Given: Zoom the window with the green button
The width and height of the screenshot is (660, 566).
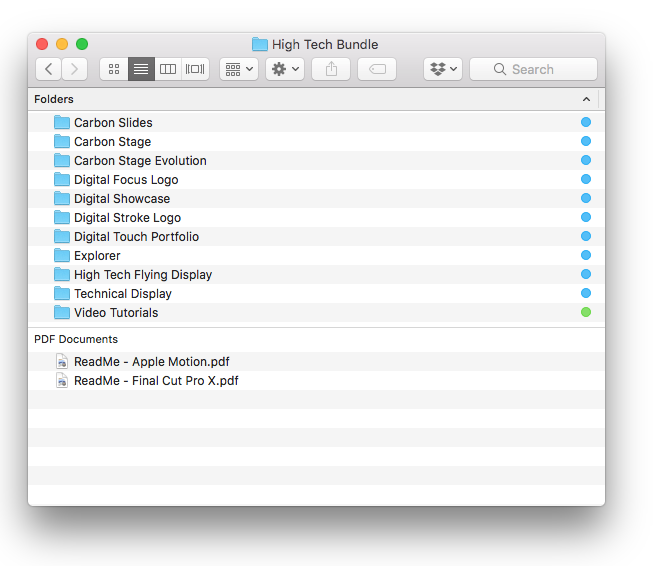Looking at the screenshot, I should 82,44.
